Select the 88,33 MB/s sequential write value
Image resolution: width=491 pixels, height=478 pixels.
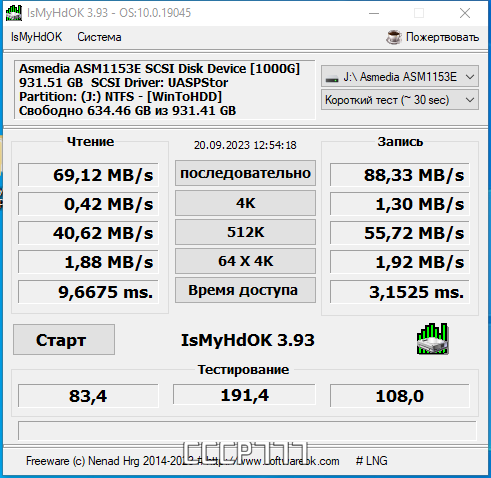(400, 175)
